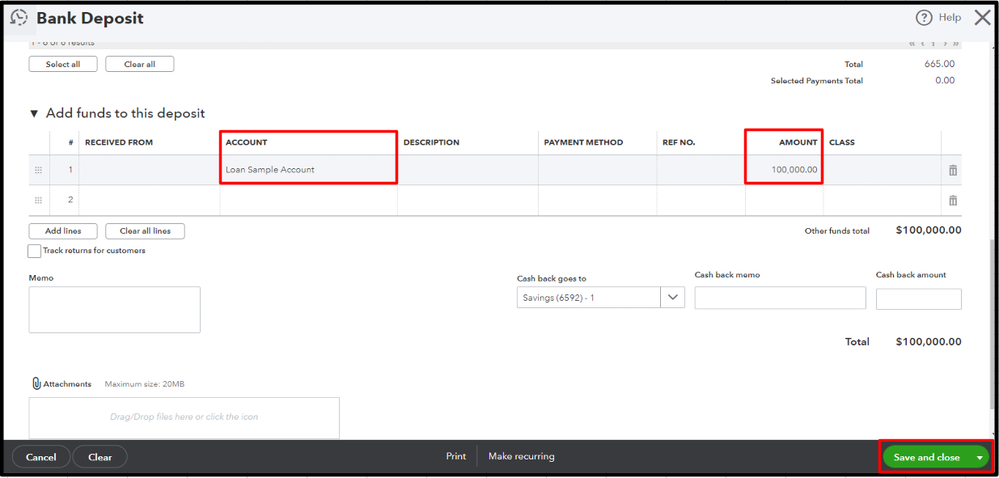The height and width of the screenshot is (478, 999).
Task: Click the Help link text
Action: [x=949, y=18]
